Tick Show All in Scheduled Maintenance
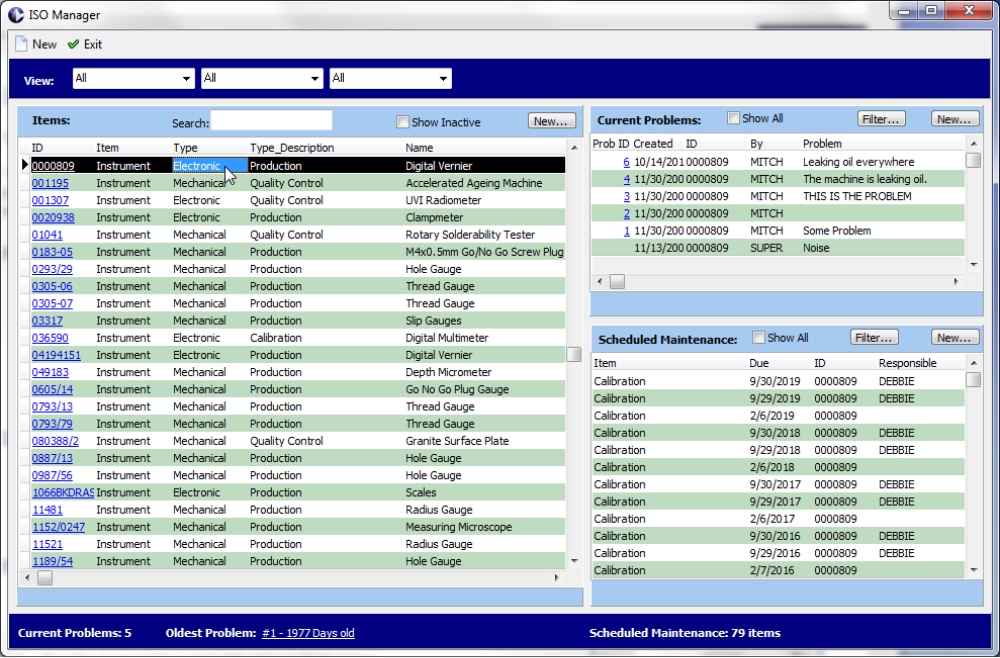This screenshot has width=1000, height=658. [758, 337]
